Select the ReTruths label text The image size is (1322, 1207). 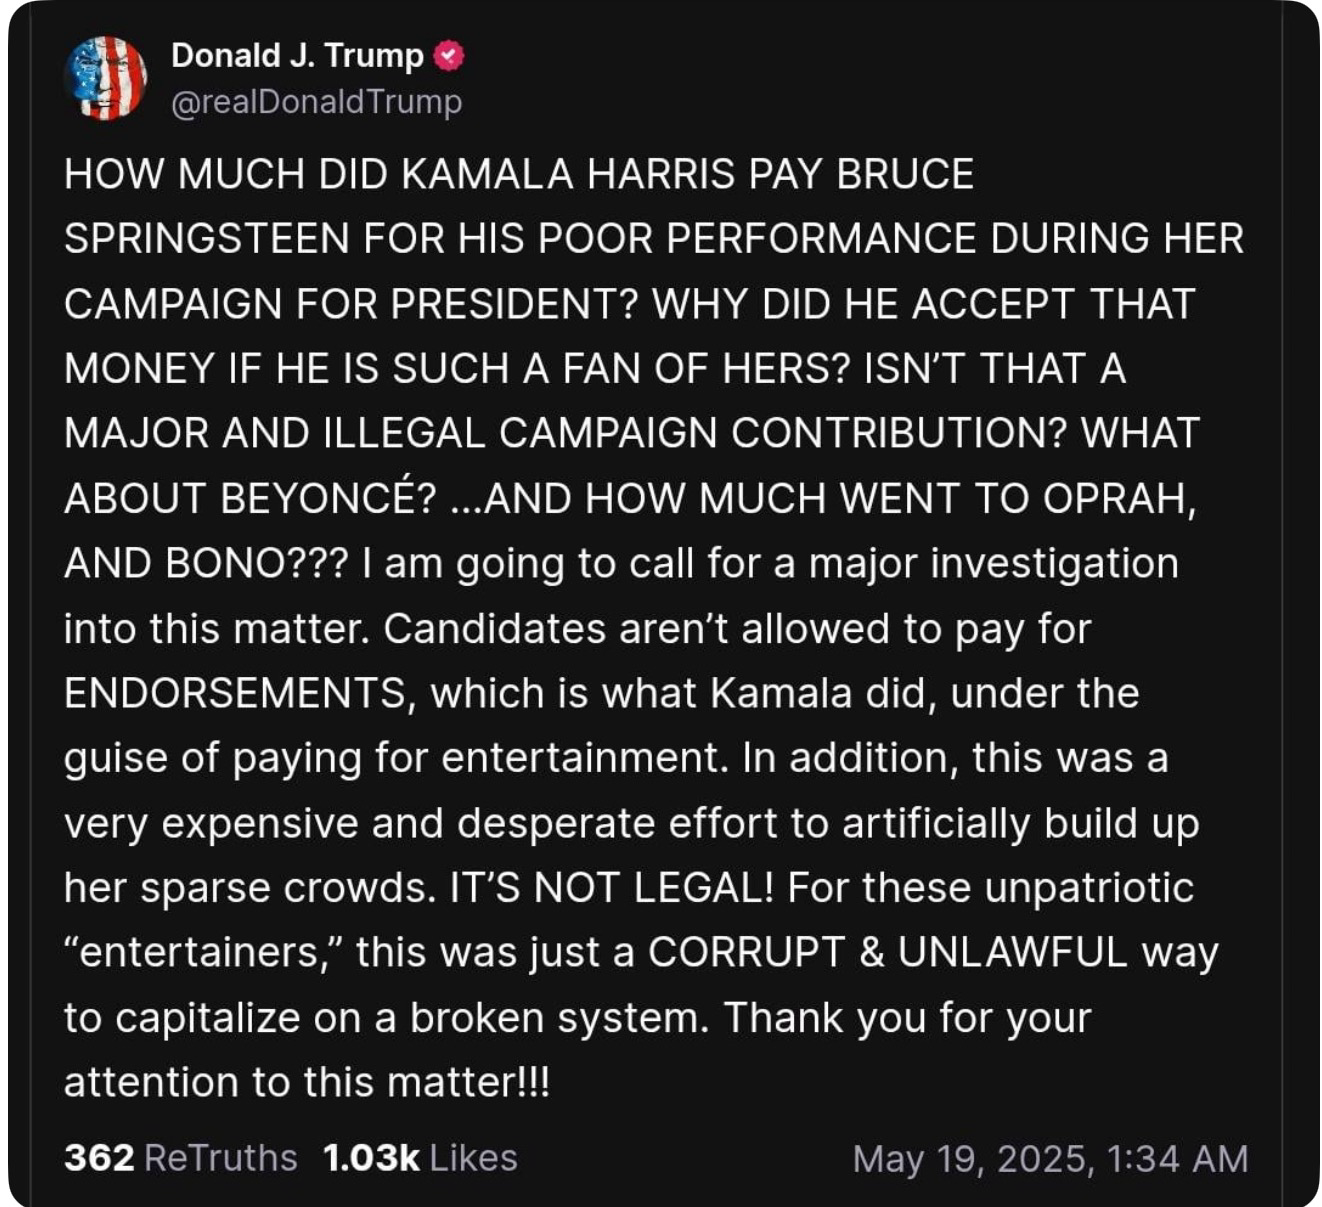(221, 1157)
